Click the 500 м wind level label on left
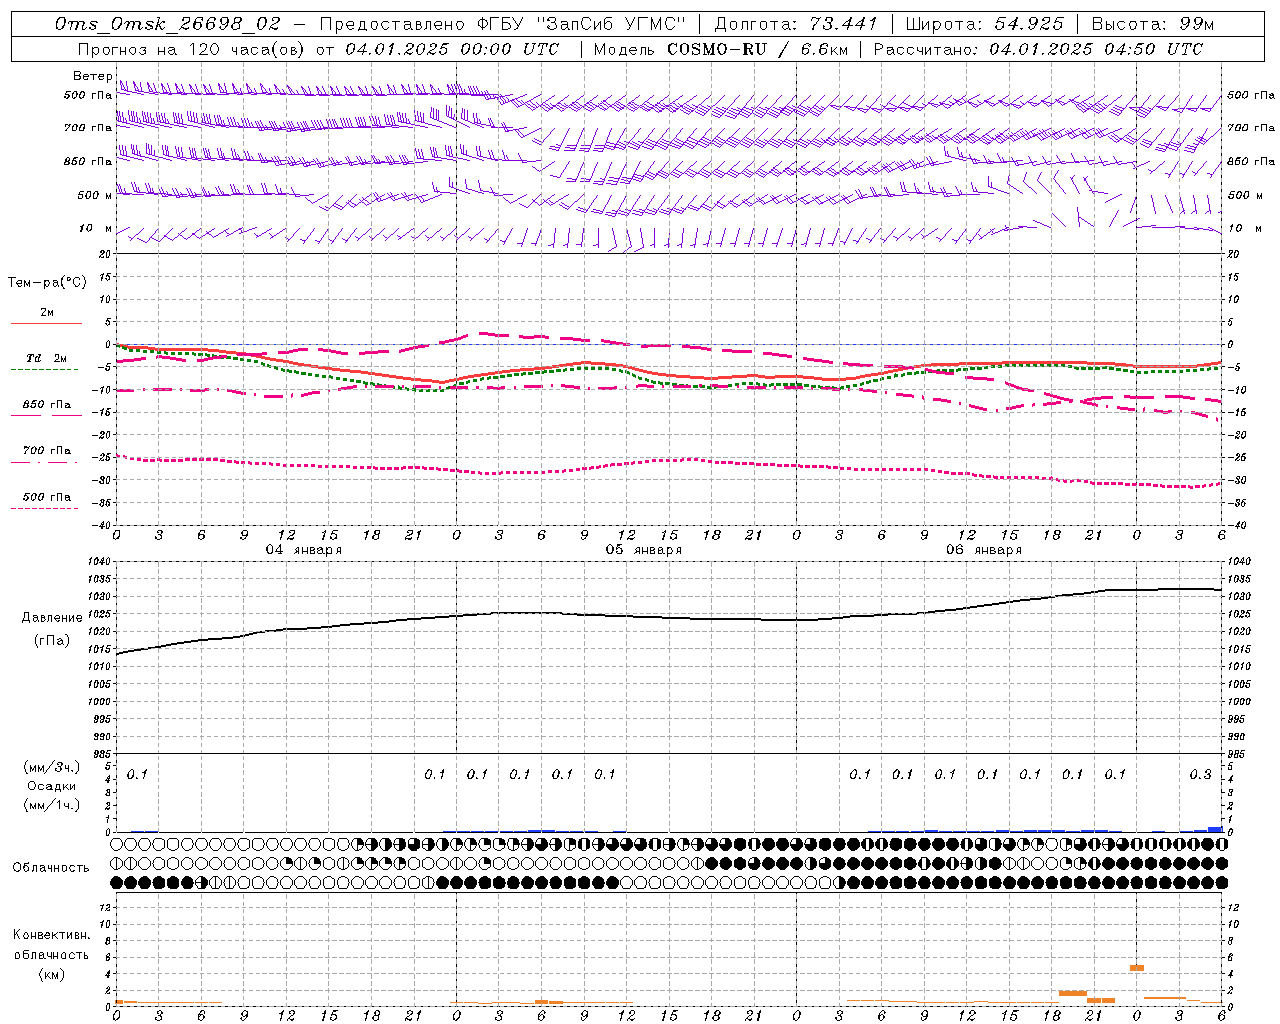 tap(95, 195)
